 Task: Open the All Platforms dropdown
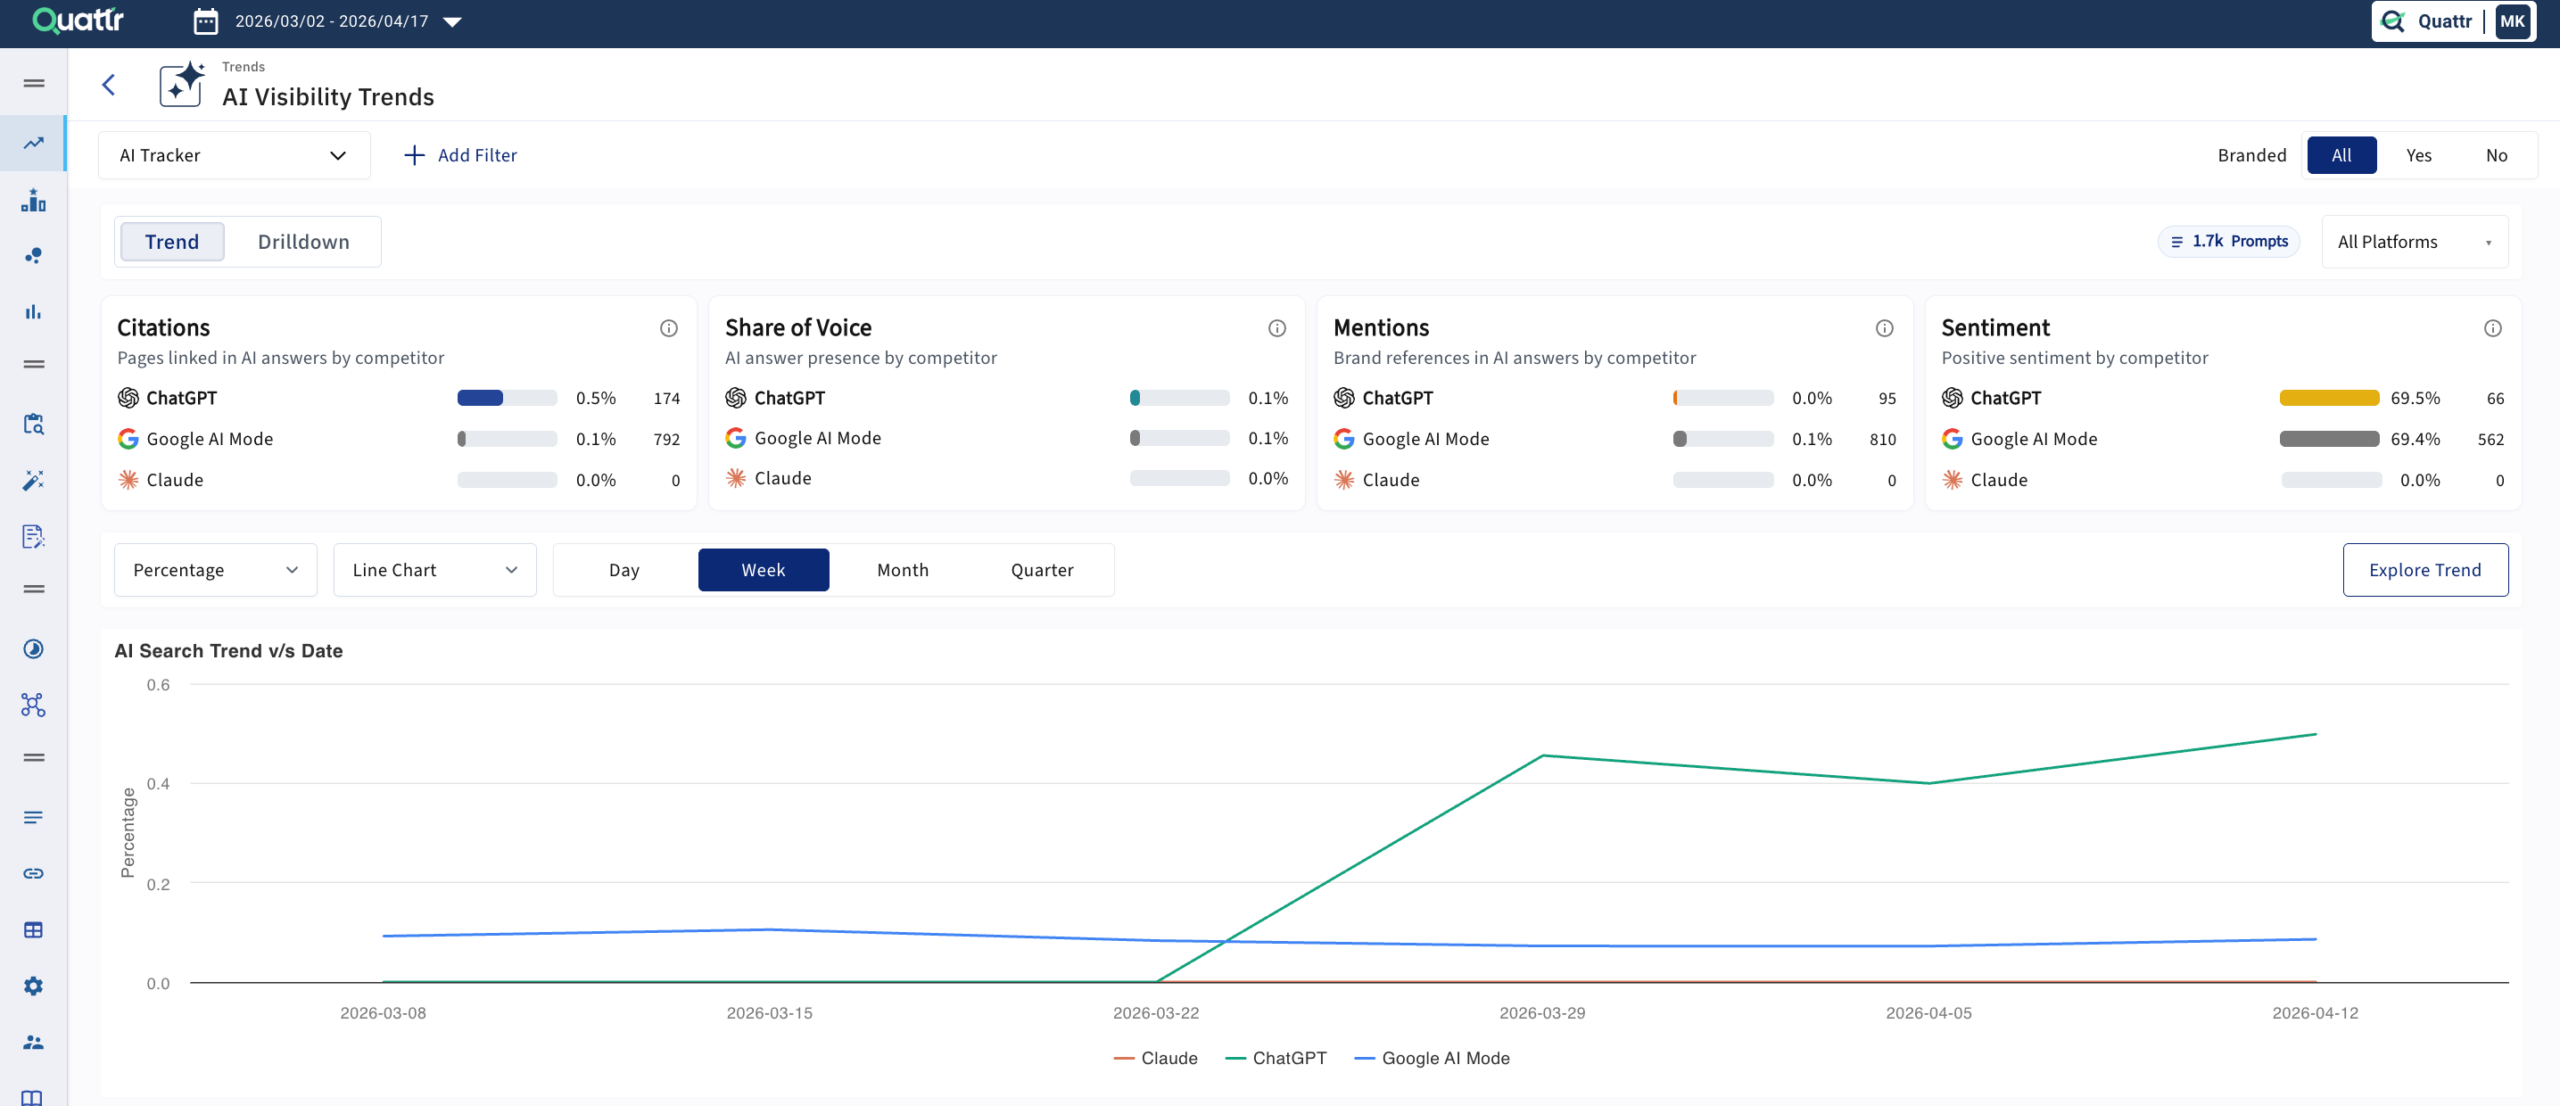2414,241
